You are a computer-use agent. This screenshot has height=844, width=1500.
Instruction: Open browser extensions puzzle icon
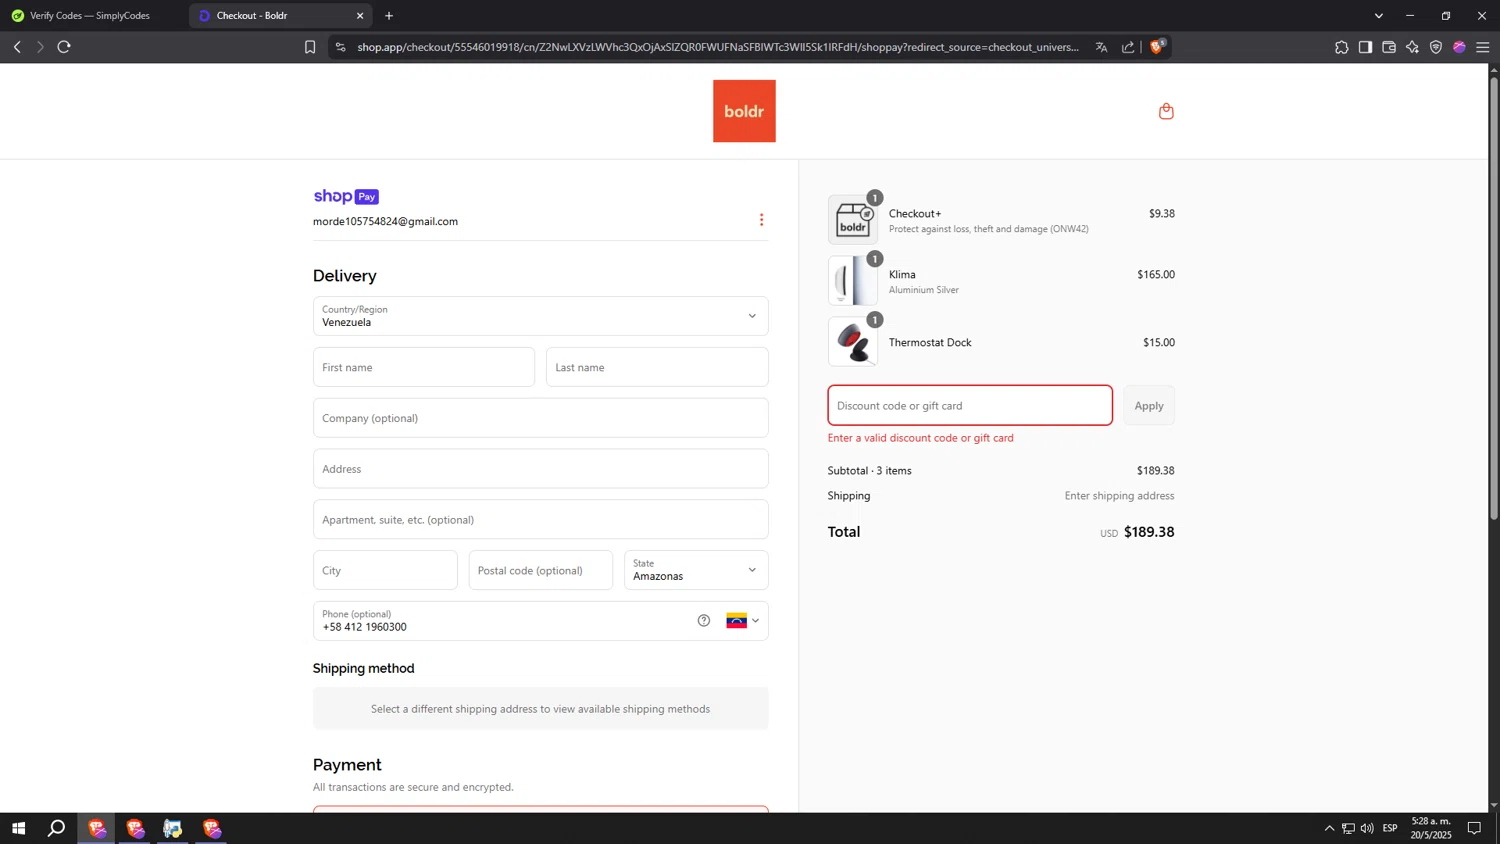click(x=1342, y=47)
